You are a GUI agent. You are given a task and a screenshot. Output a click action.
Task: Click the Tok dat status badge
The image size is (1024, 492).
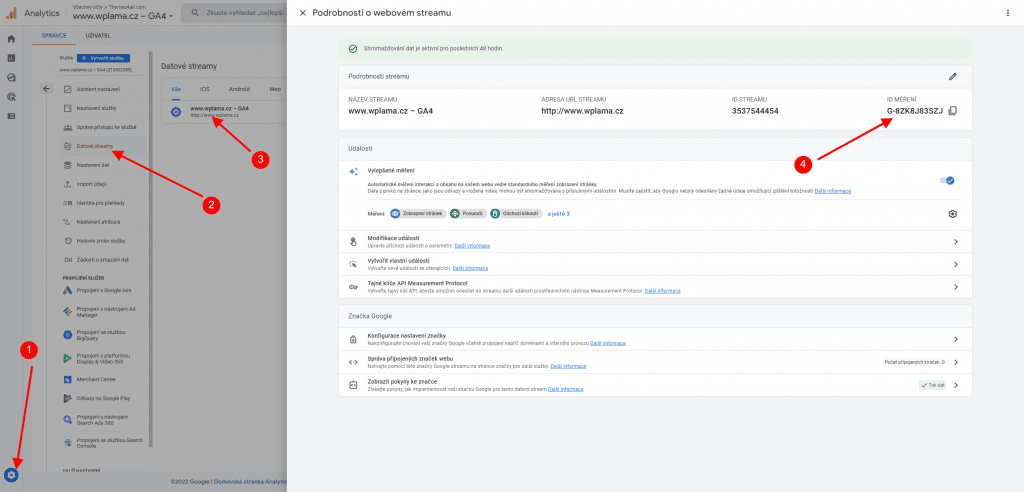pyautogui.click(x=933, y=385)
